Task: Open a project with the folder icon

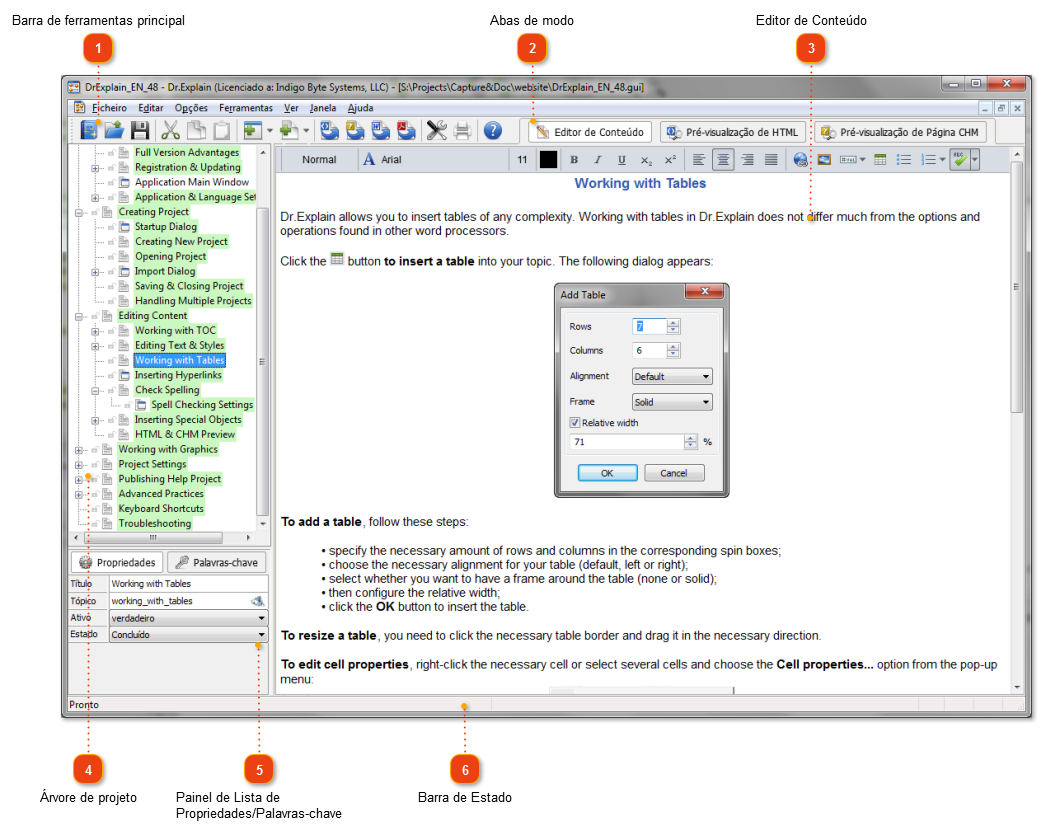Action: click(114, 131)
